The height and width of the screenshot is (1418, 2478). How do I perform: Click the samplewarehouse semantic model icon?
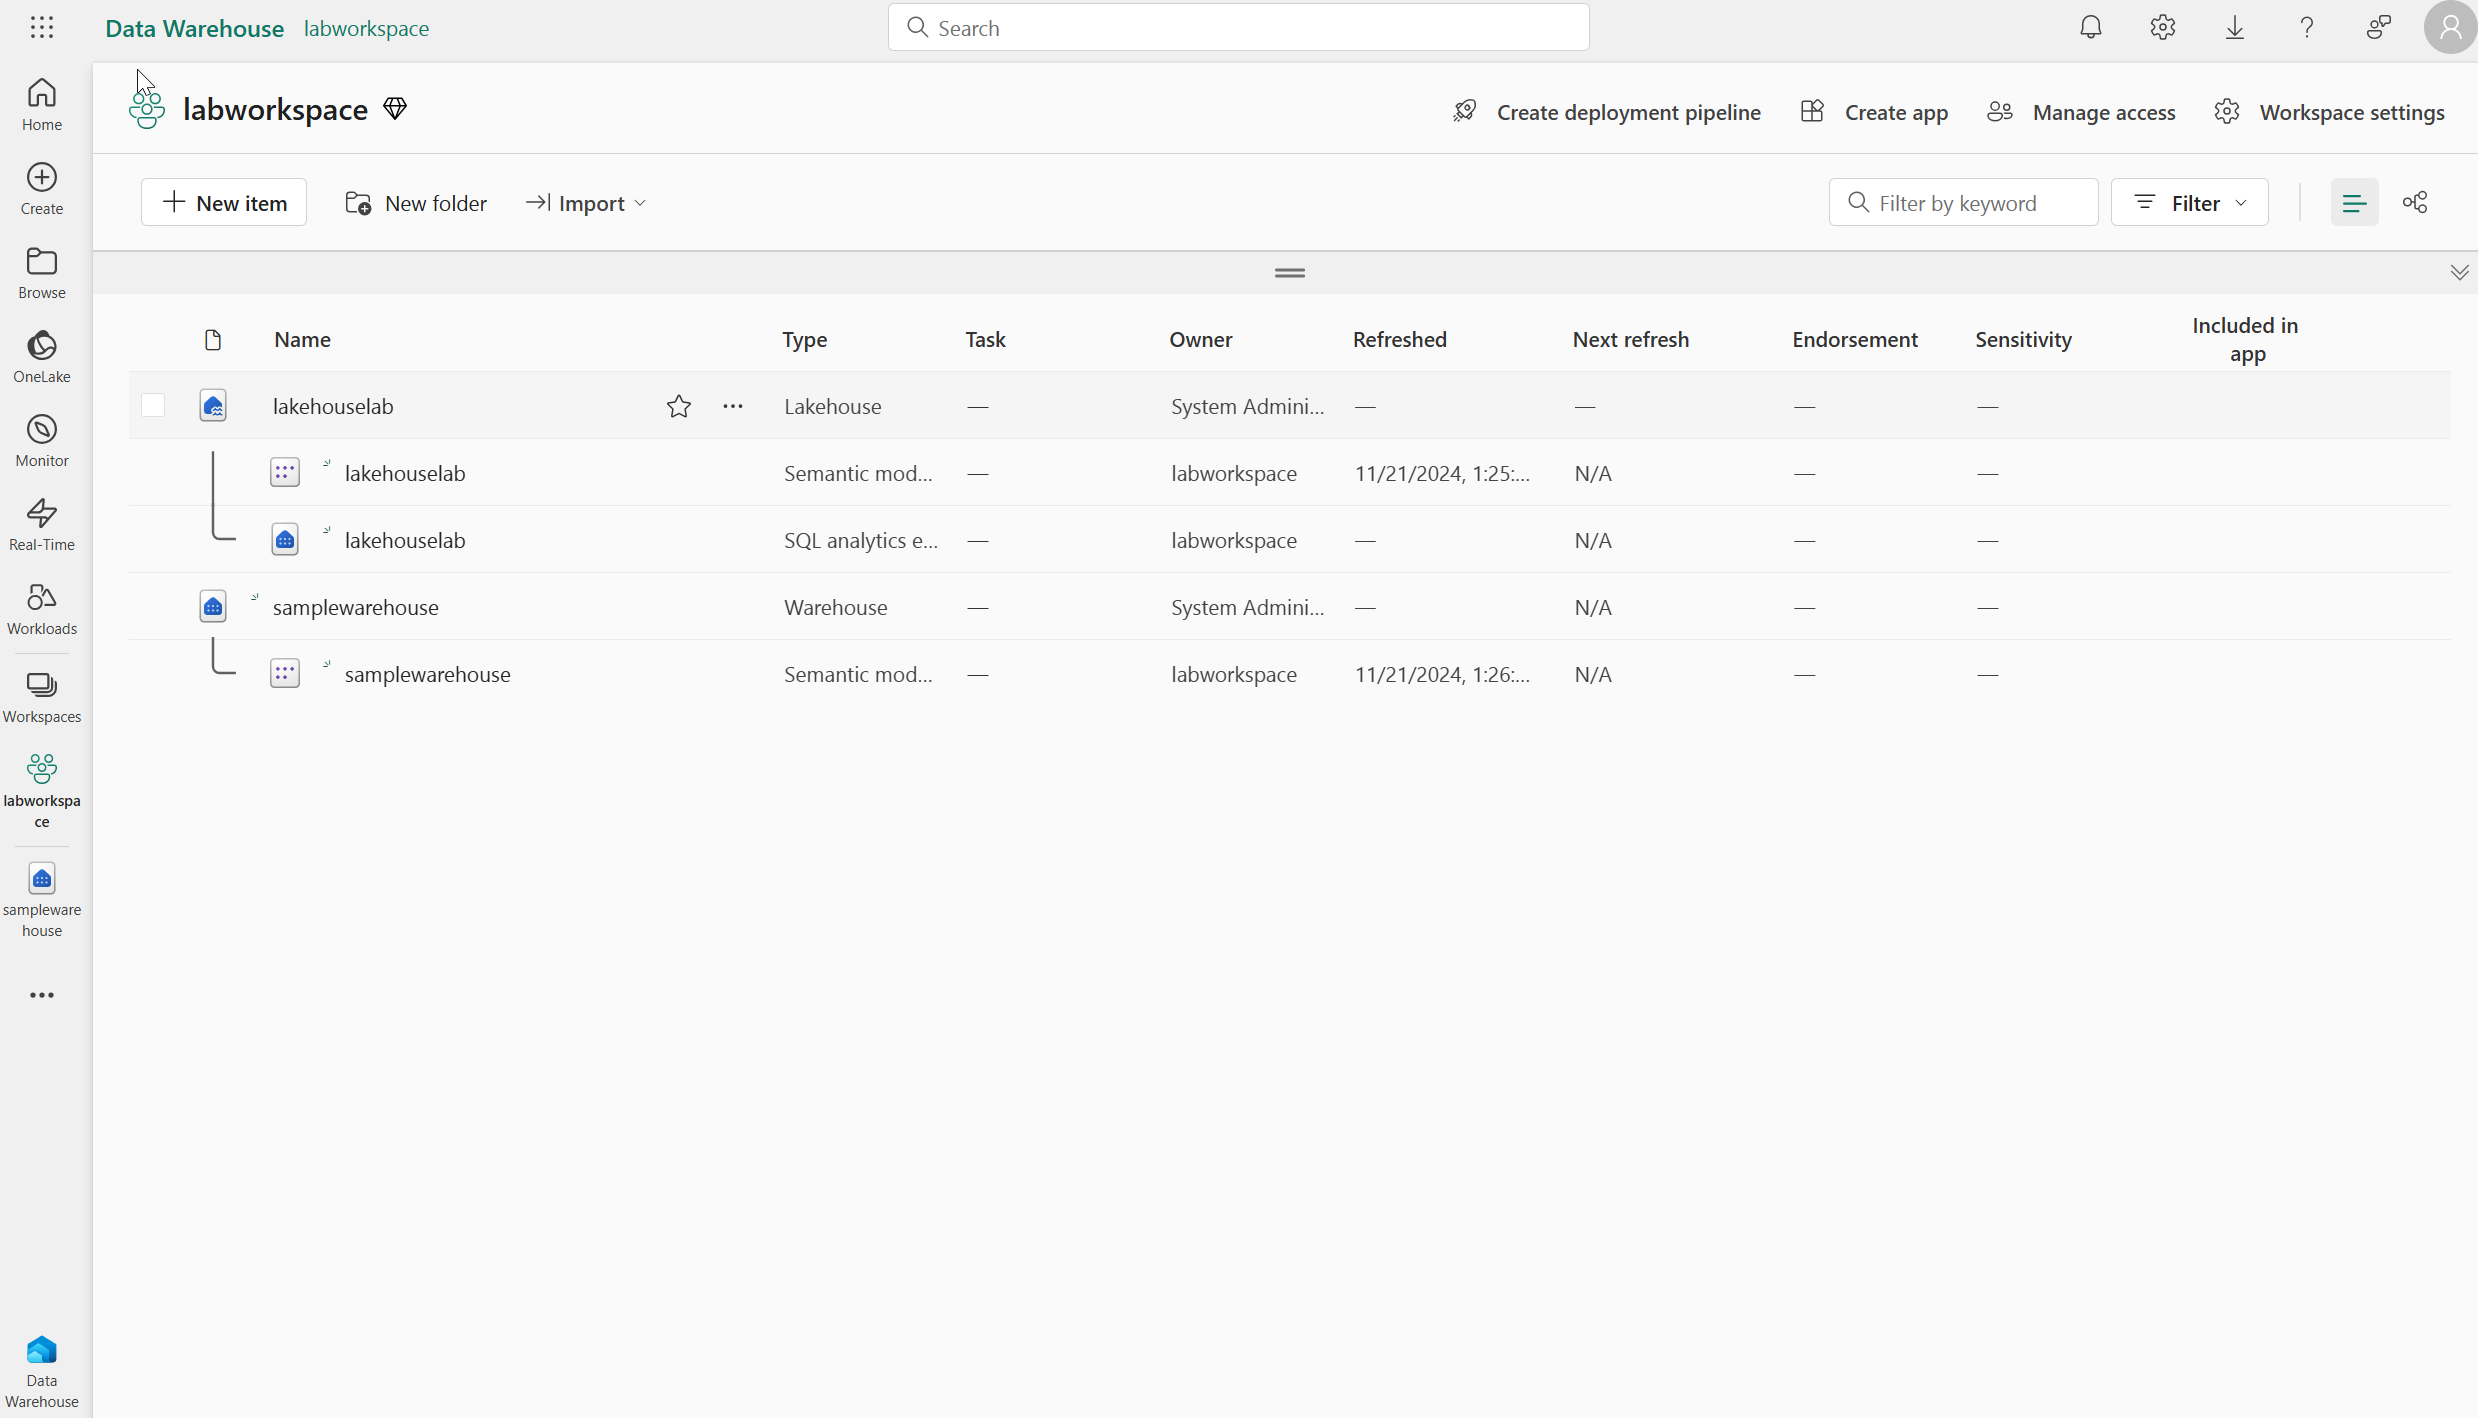(285, 673)
